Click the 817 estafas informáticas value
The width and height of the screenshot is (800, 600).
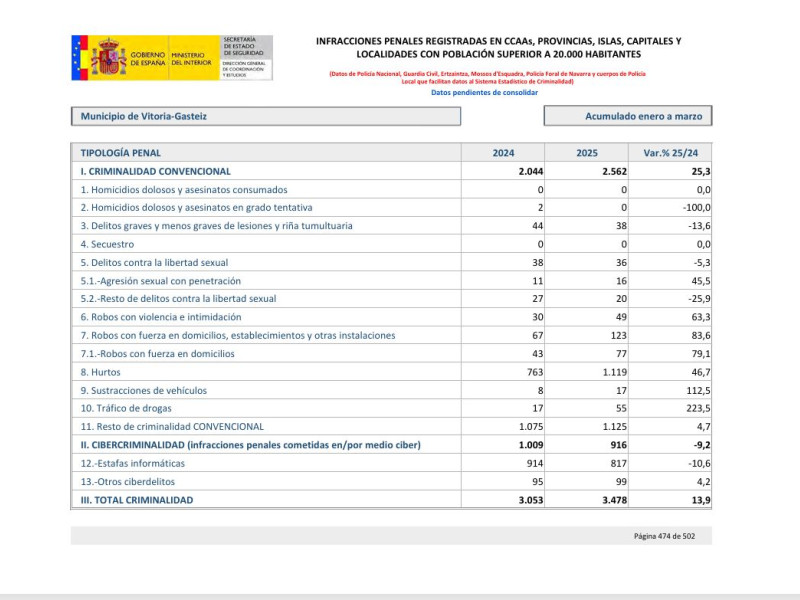618,464
